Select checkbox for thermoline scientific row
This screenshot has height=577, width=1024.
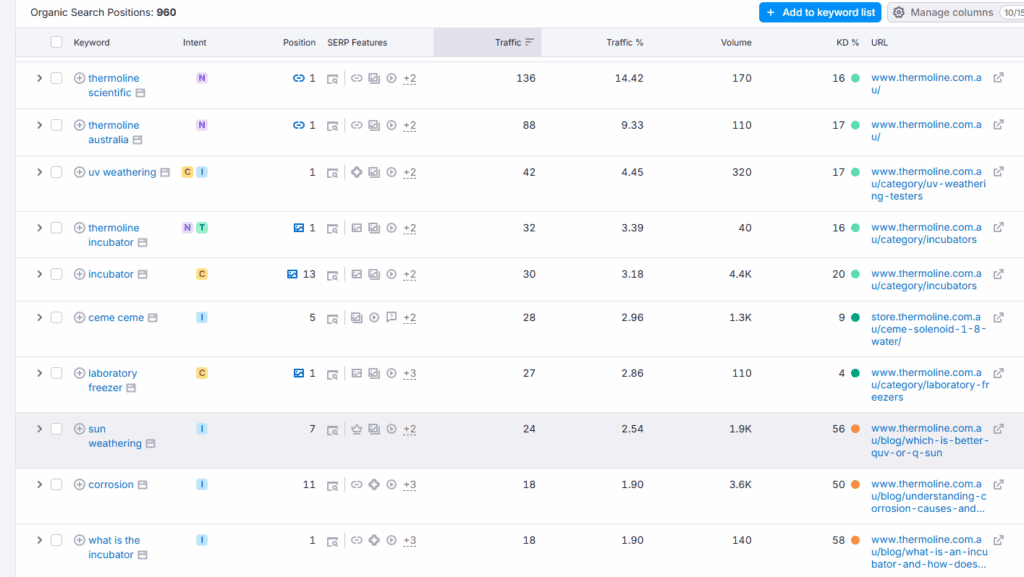tap(56, 78)
